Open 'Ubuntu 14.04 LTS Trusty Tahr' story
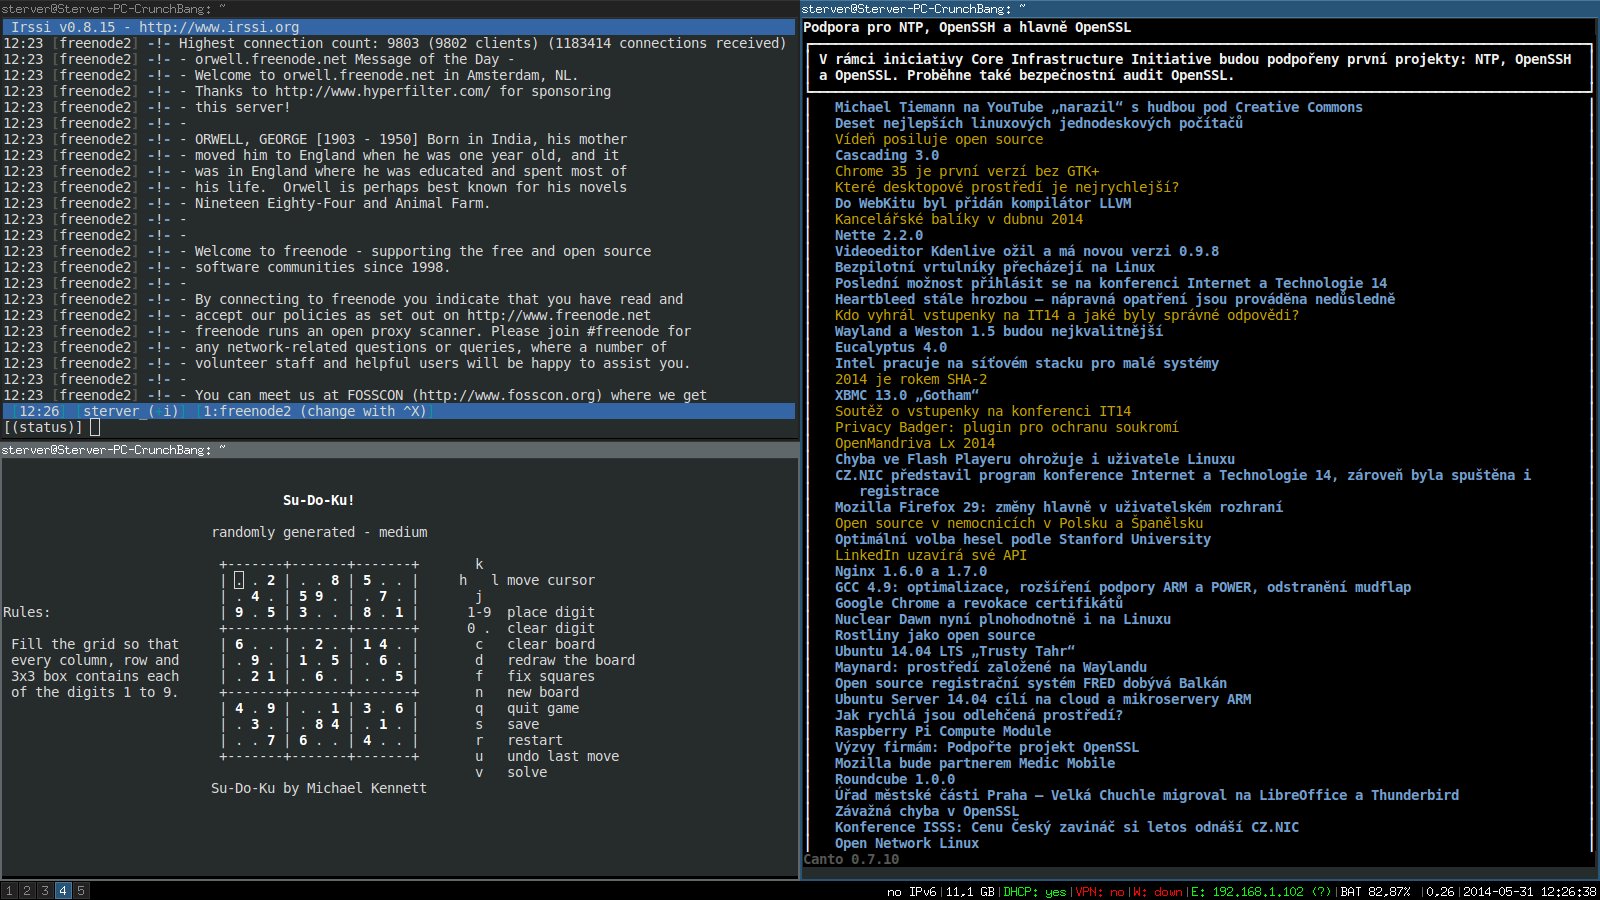 tap(955, 651)
